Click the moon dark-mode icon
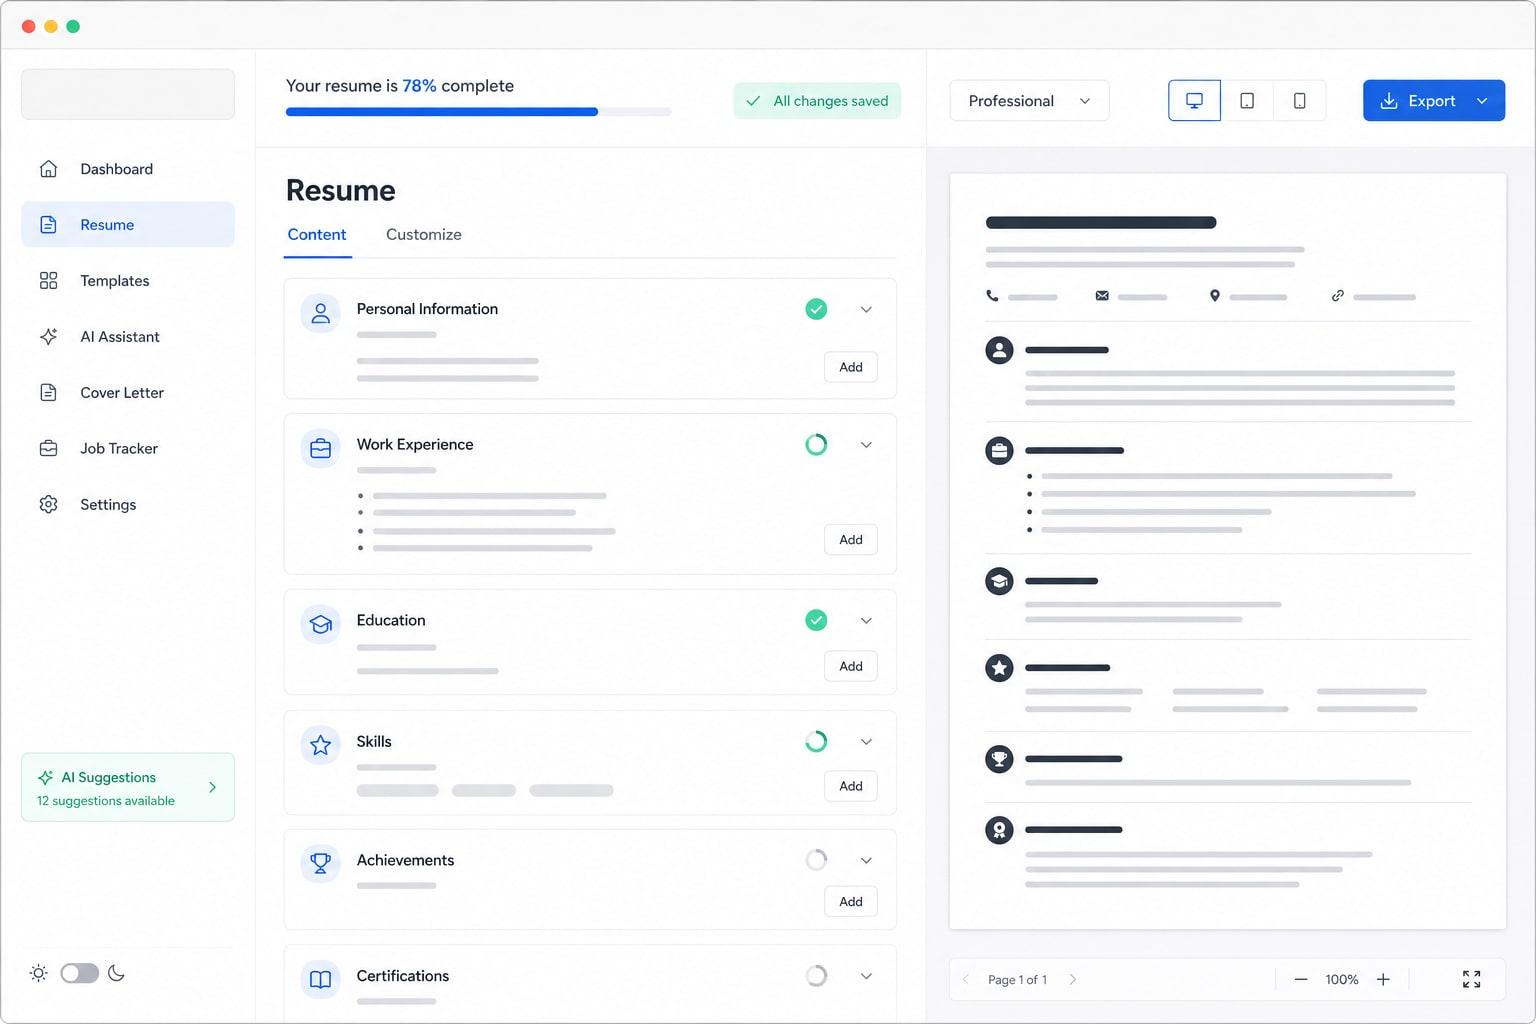This screenshot has width=1536, height=1024. pyautogui.click(x=116, y=974)
